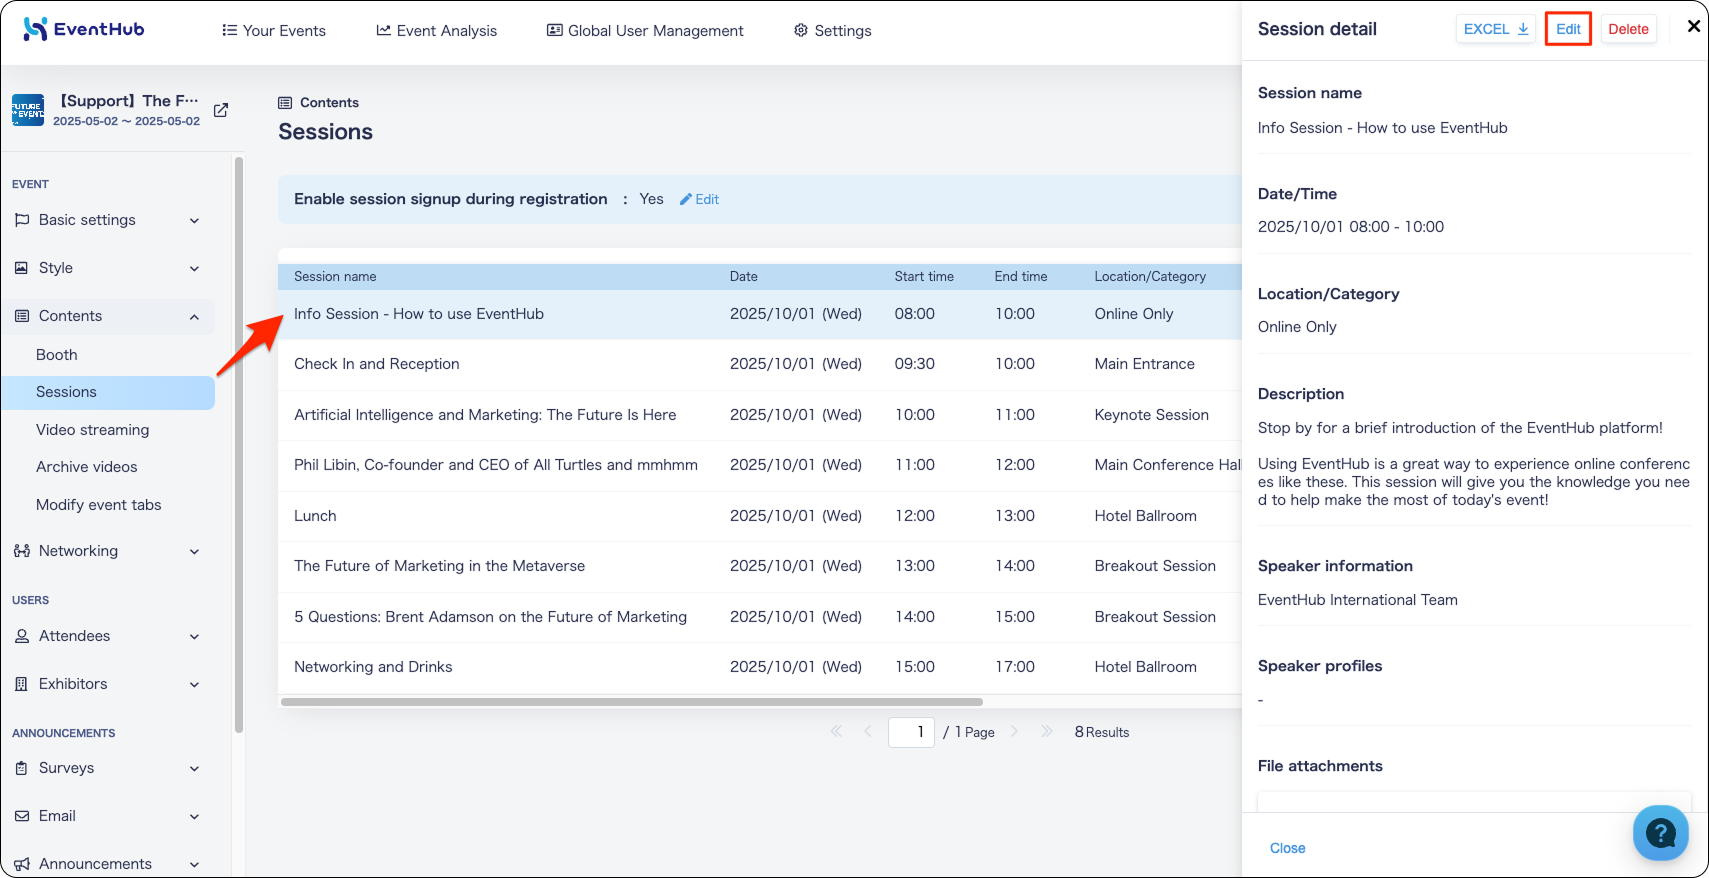1709x878 pixels.
Task: Select 'The Future of Marketing in the Metaverse'
Action: click(760, 566)
